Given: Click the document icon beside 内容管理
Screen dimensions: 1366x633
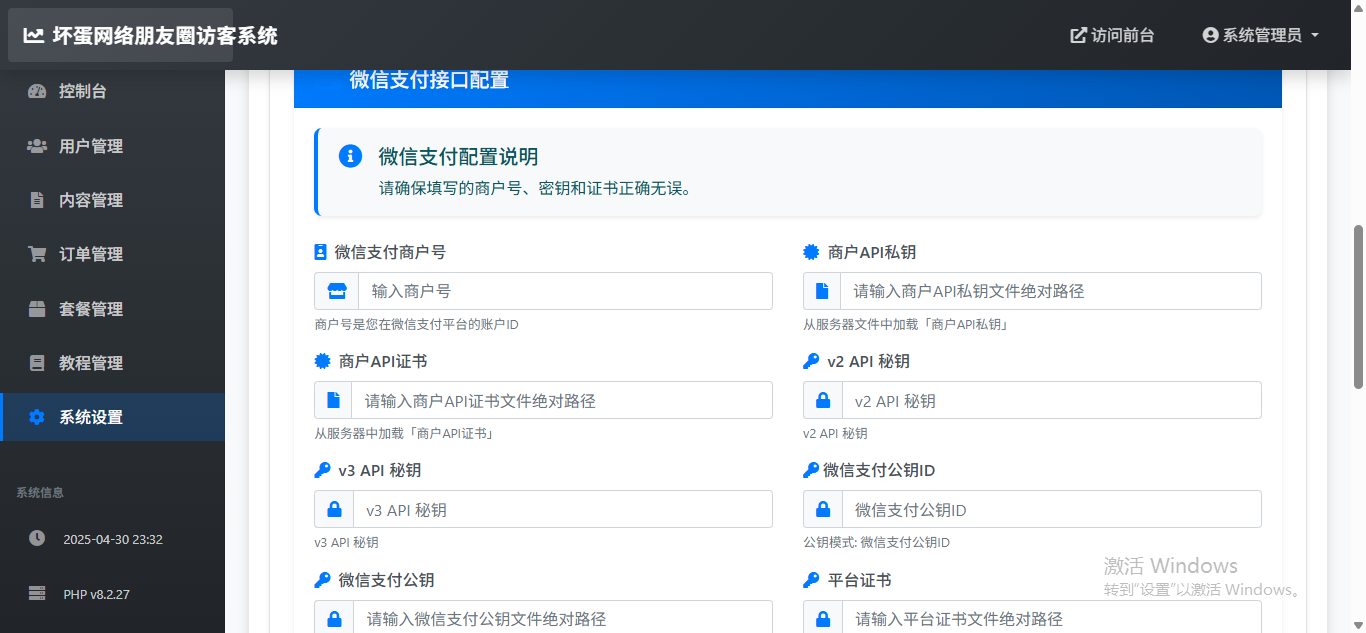Looking at the screenshot, I should pyautogui.click(x=37, y=200).
